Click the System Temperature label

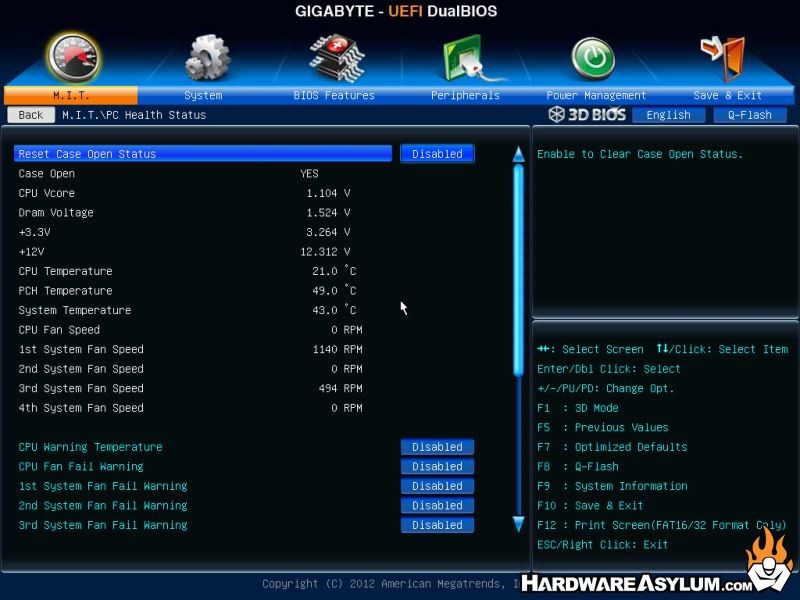[75, 310]
